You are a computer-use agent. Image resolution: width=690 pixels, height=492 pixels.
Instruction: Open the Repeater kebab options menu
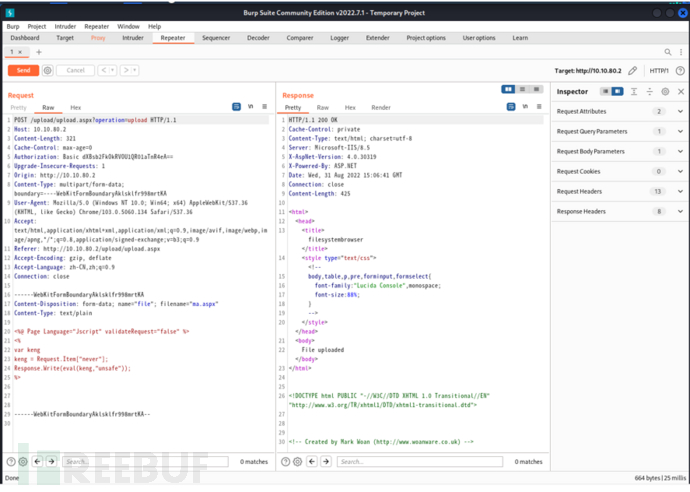point(681,52)
